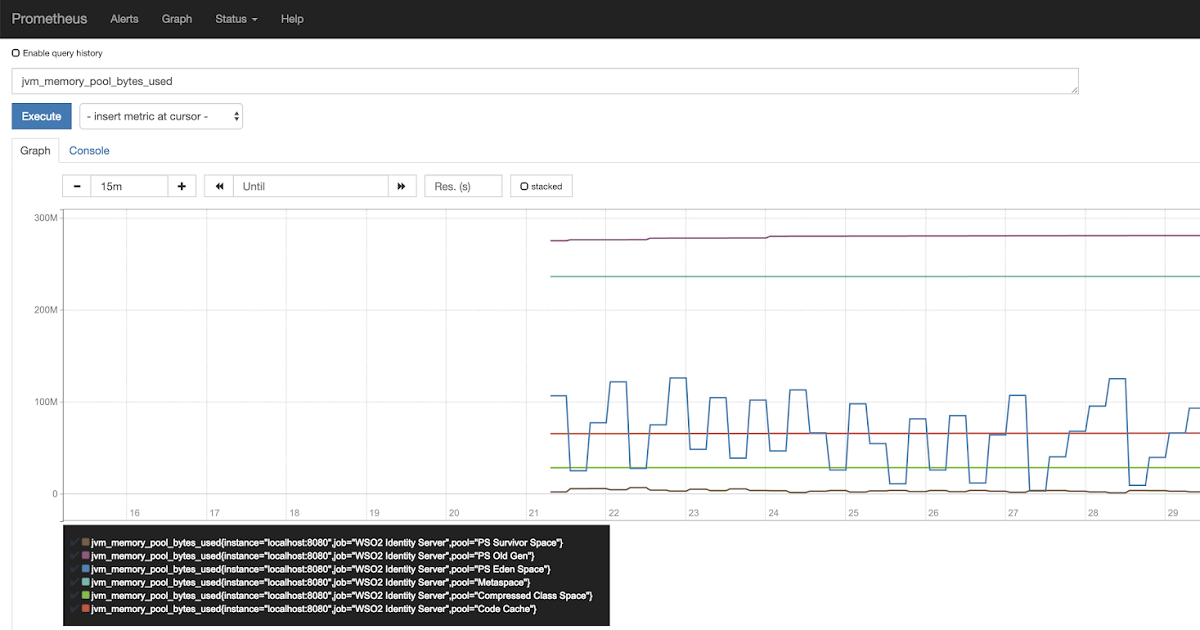Toggle the stacked graph option

(524, 186)
